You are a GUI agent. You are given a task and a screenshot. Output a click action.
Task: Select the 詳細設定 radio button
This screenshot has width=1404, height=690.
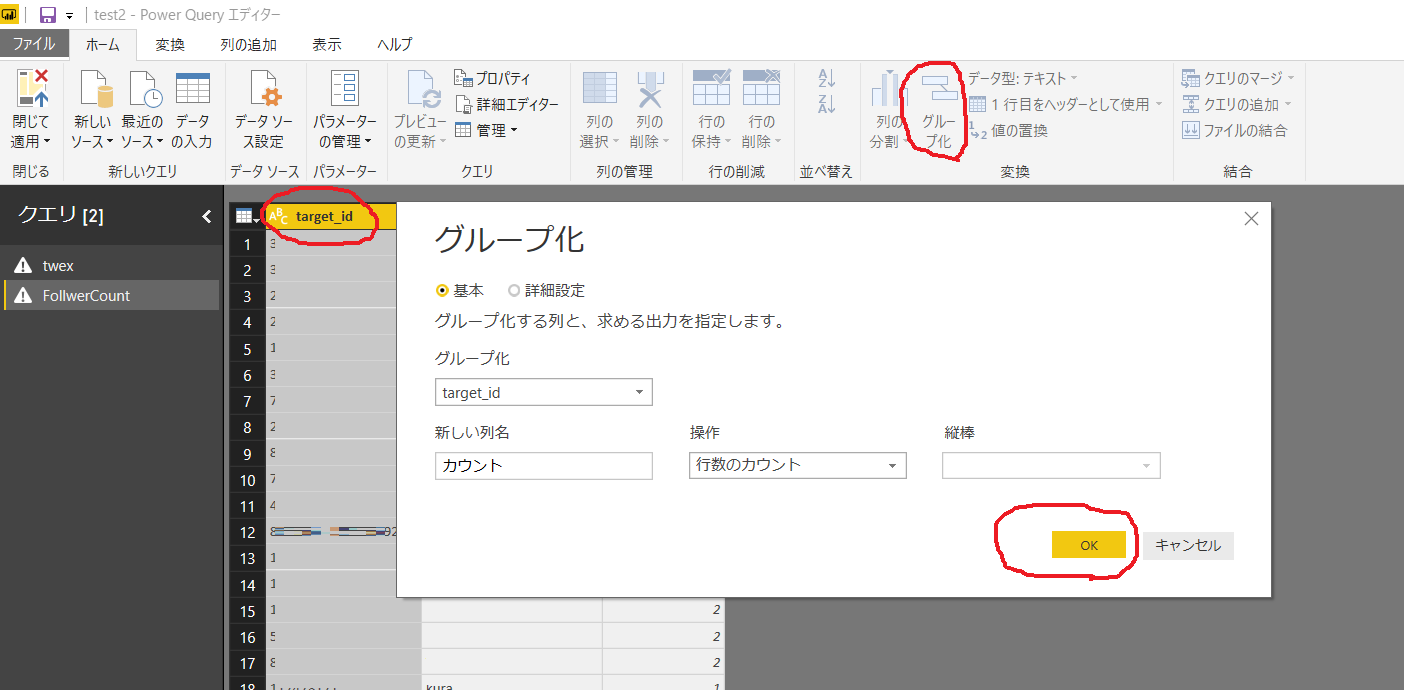[x=512, y=290]
